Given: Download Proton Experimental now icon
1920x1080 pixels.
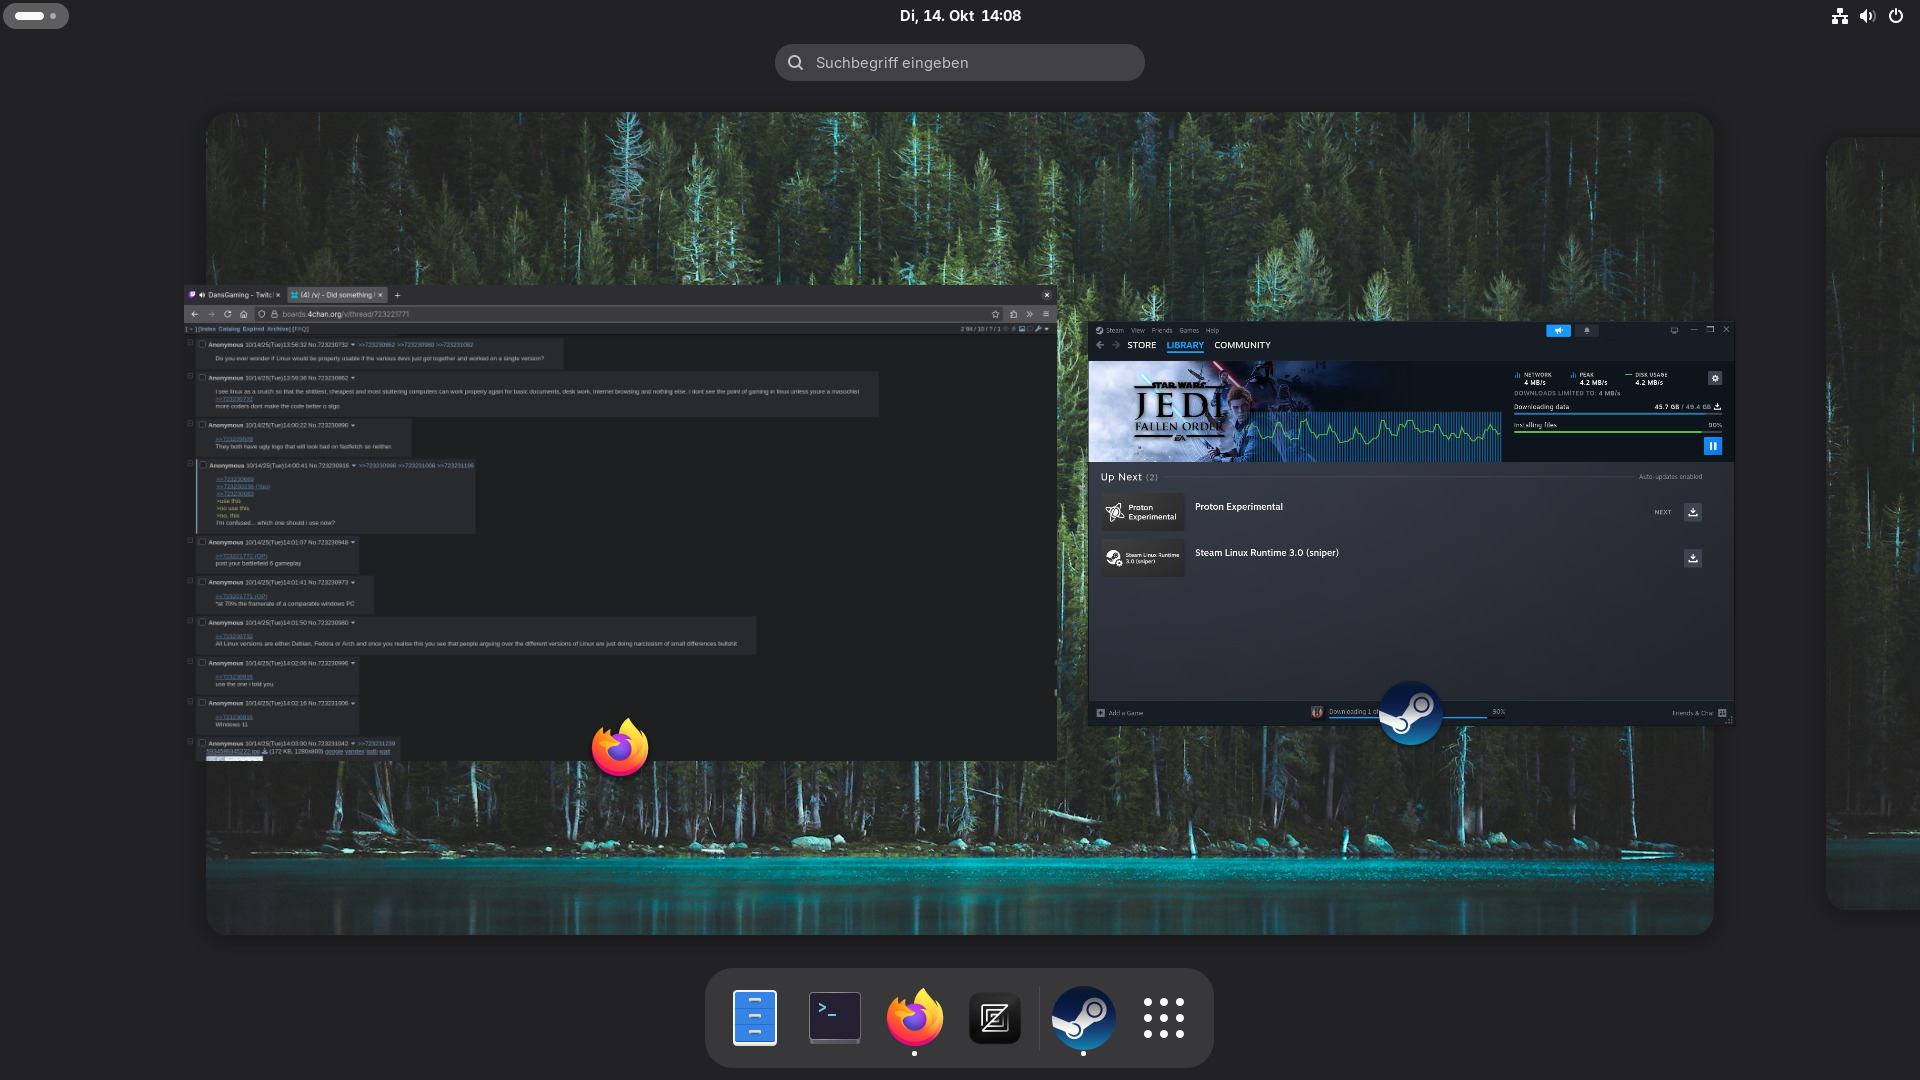Looking at the screenshot, I should (x=1693, y=512).
